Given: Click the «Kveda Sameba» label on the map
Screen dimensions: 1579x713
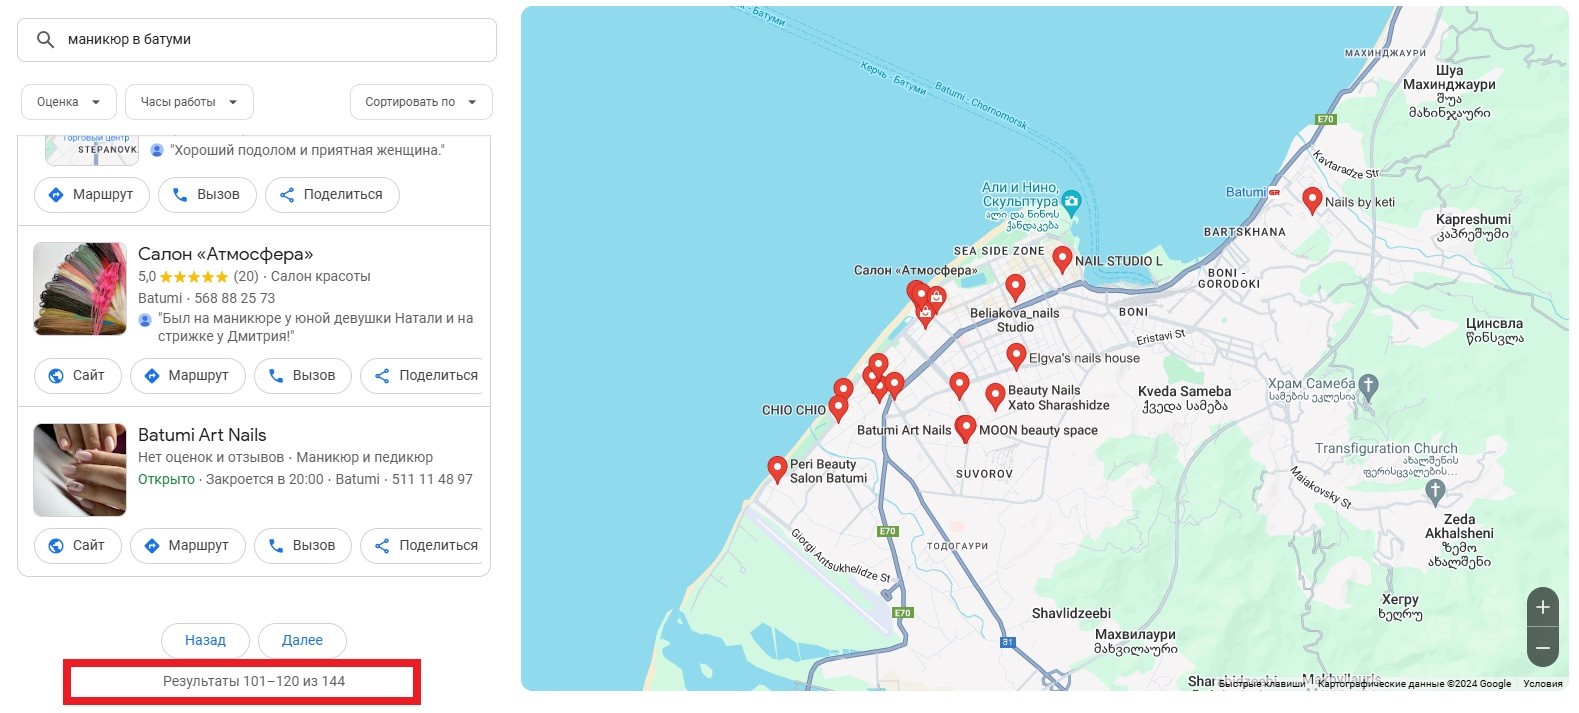Looking at the screenshot, I should pyautogui.click(x=1185, y=391).
